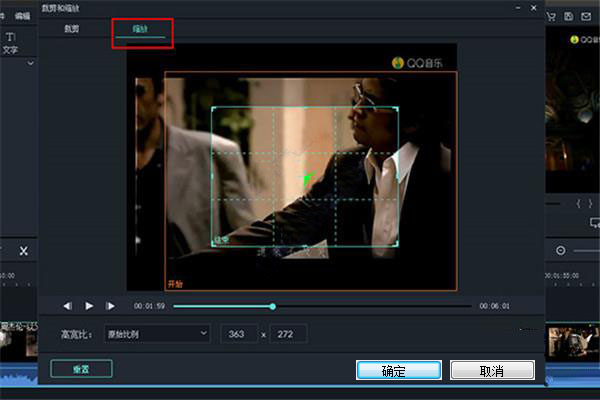
Task: Switch to the 裁剪 crop tab
Action: pos(72,29)
